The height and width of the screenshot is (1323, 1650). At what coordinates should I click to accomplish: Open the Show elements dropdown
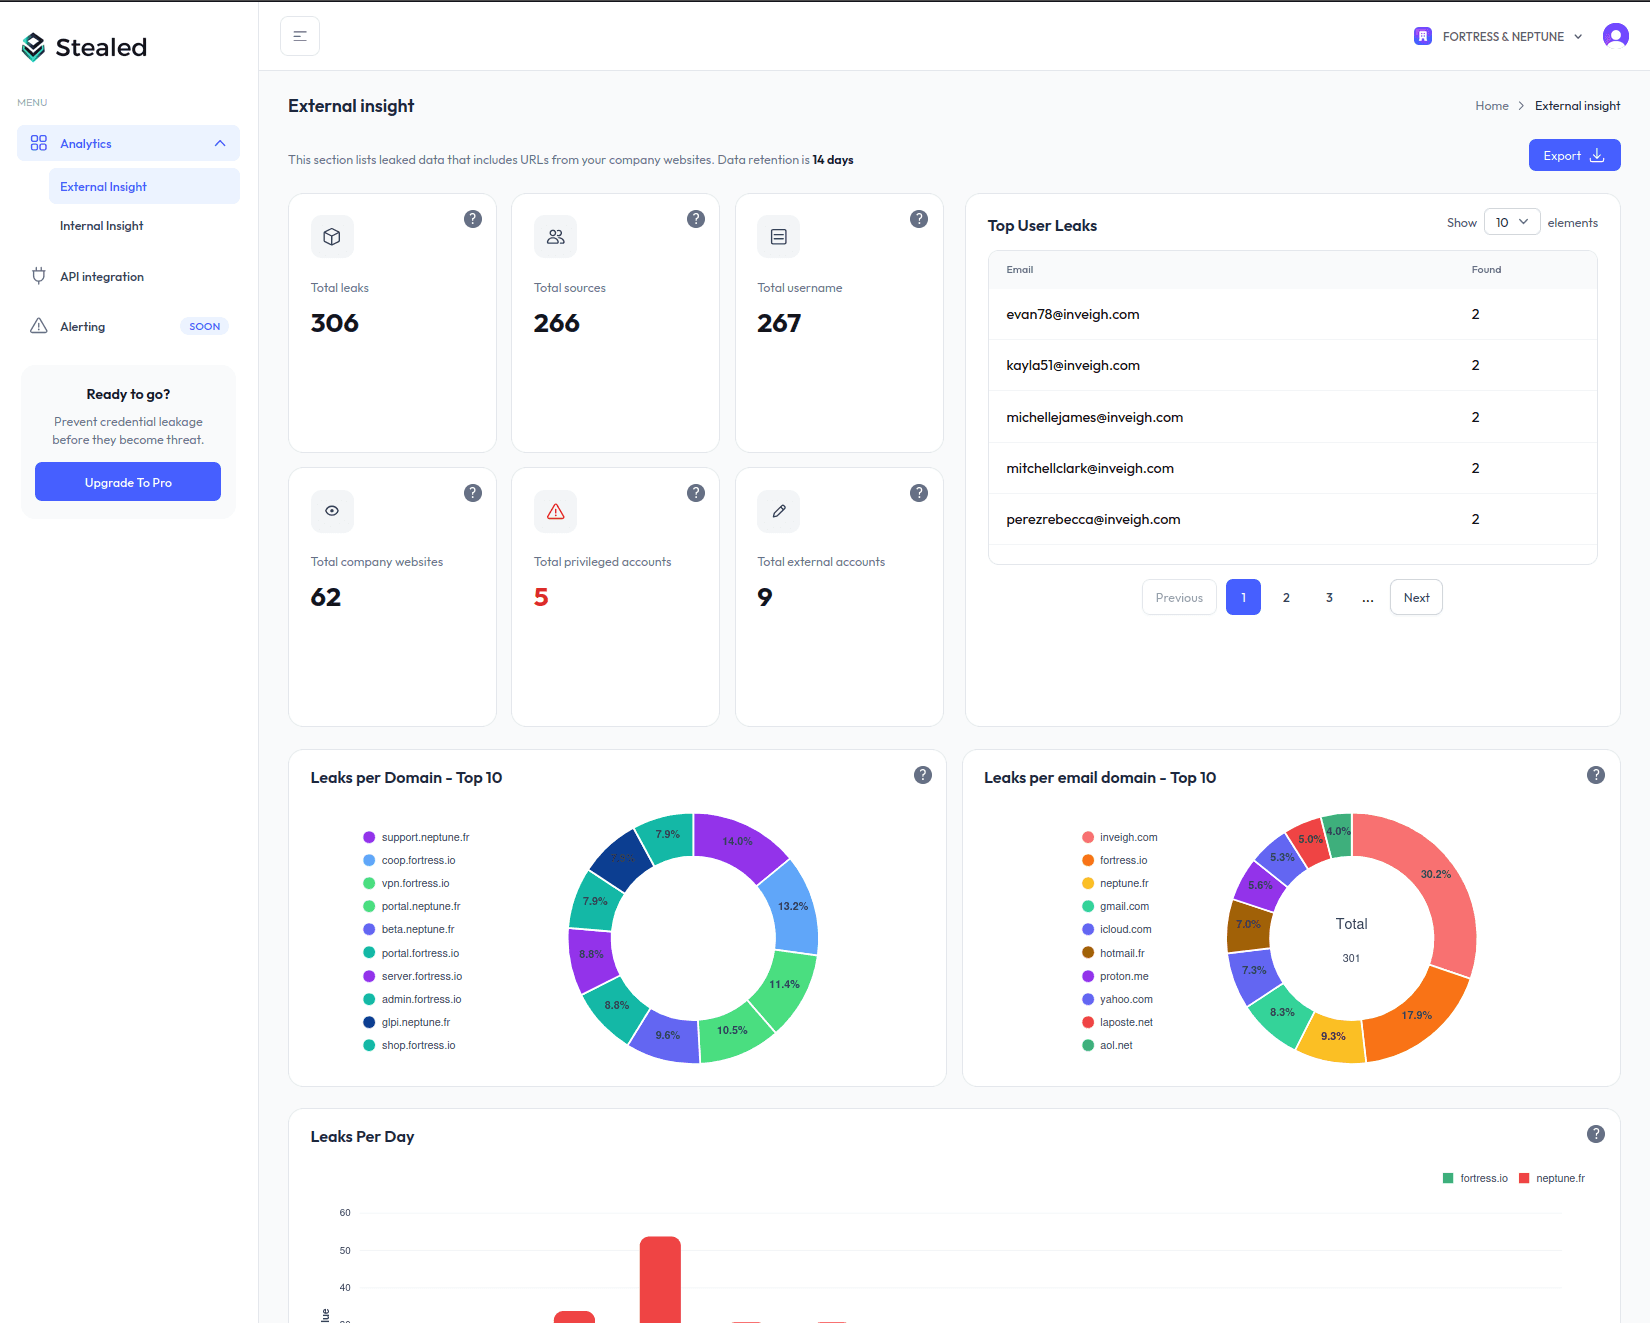1512,221
